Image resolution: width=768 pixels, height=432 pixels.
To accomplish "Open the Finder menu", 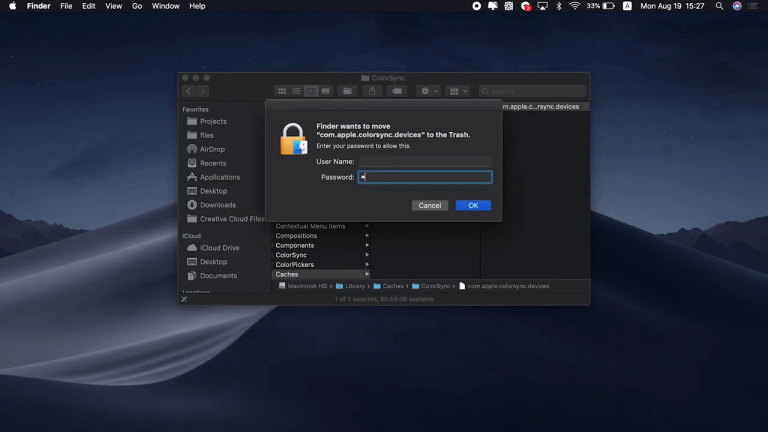I will 39,6.
